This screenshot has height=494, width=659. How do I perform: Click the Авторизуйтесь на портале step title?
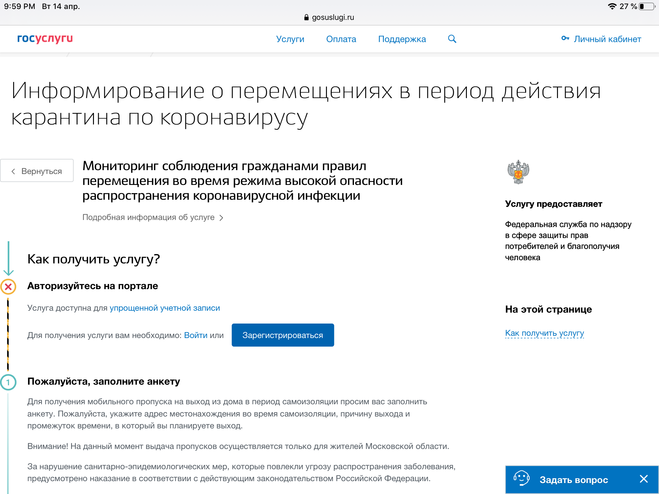coord(92,286)
